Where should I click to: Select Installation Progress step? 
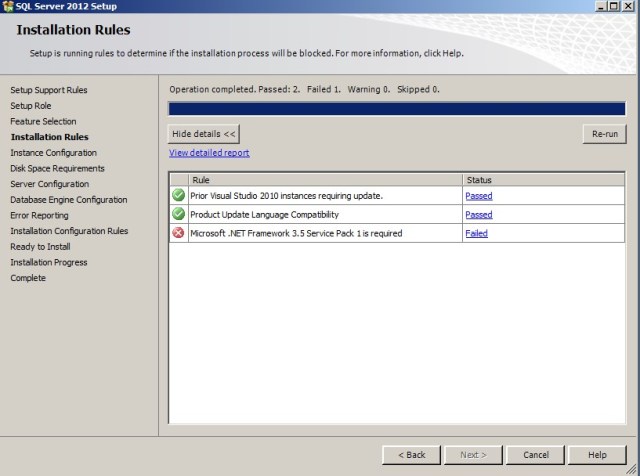tap(49, 262)
